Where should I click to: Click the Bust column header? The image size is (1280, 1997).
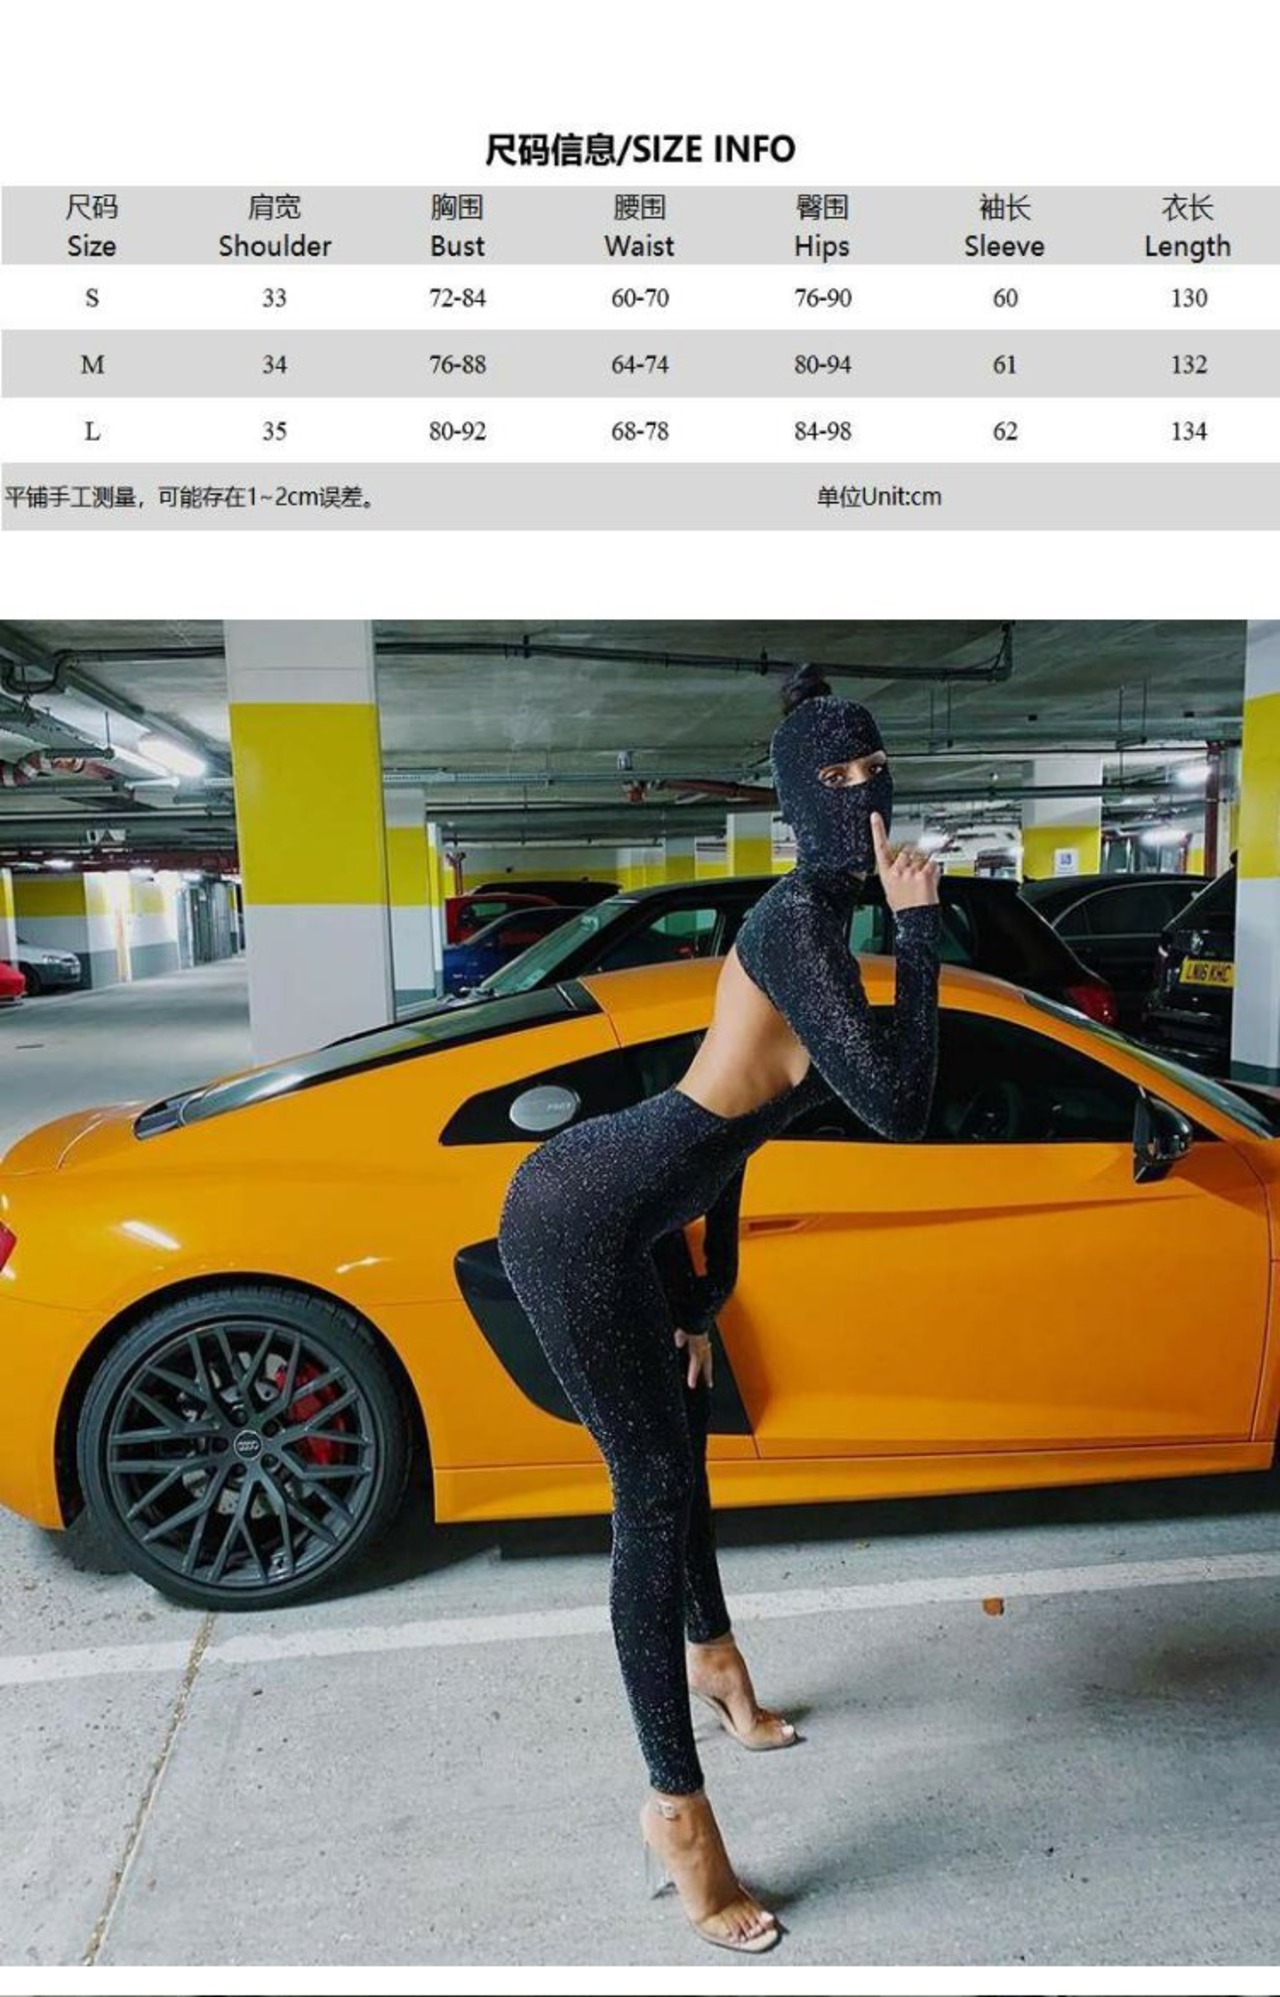tap(457, 226)
